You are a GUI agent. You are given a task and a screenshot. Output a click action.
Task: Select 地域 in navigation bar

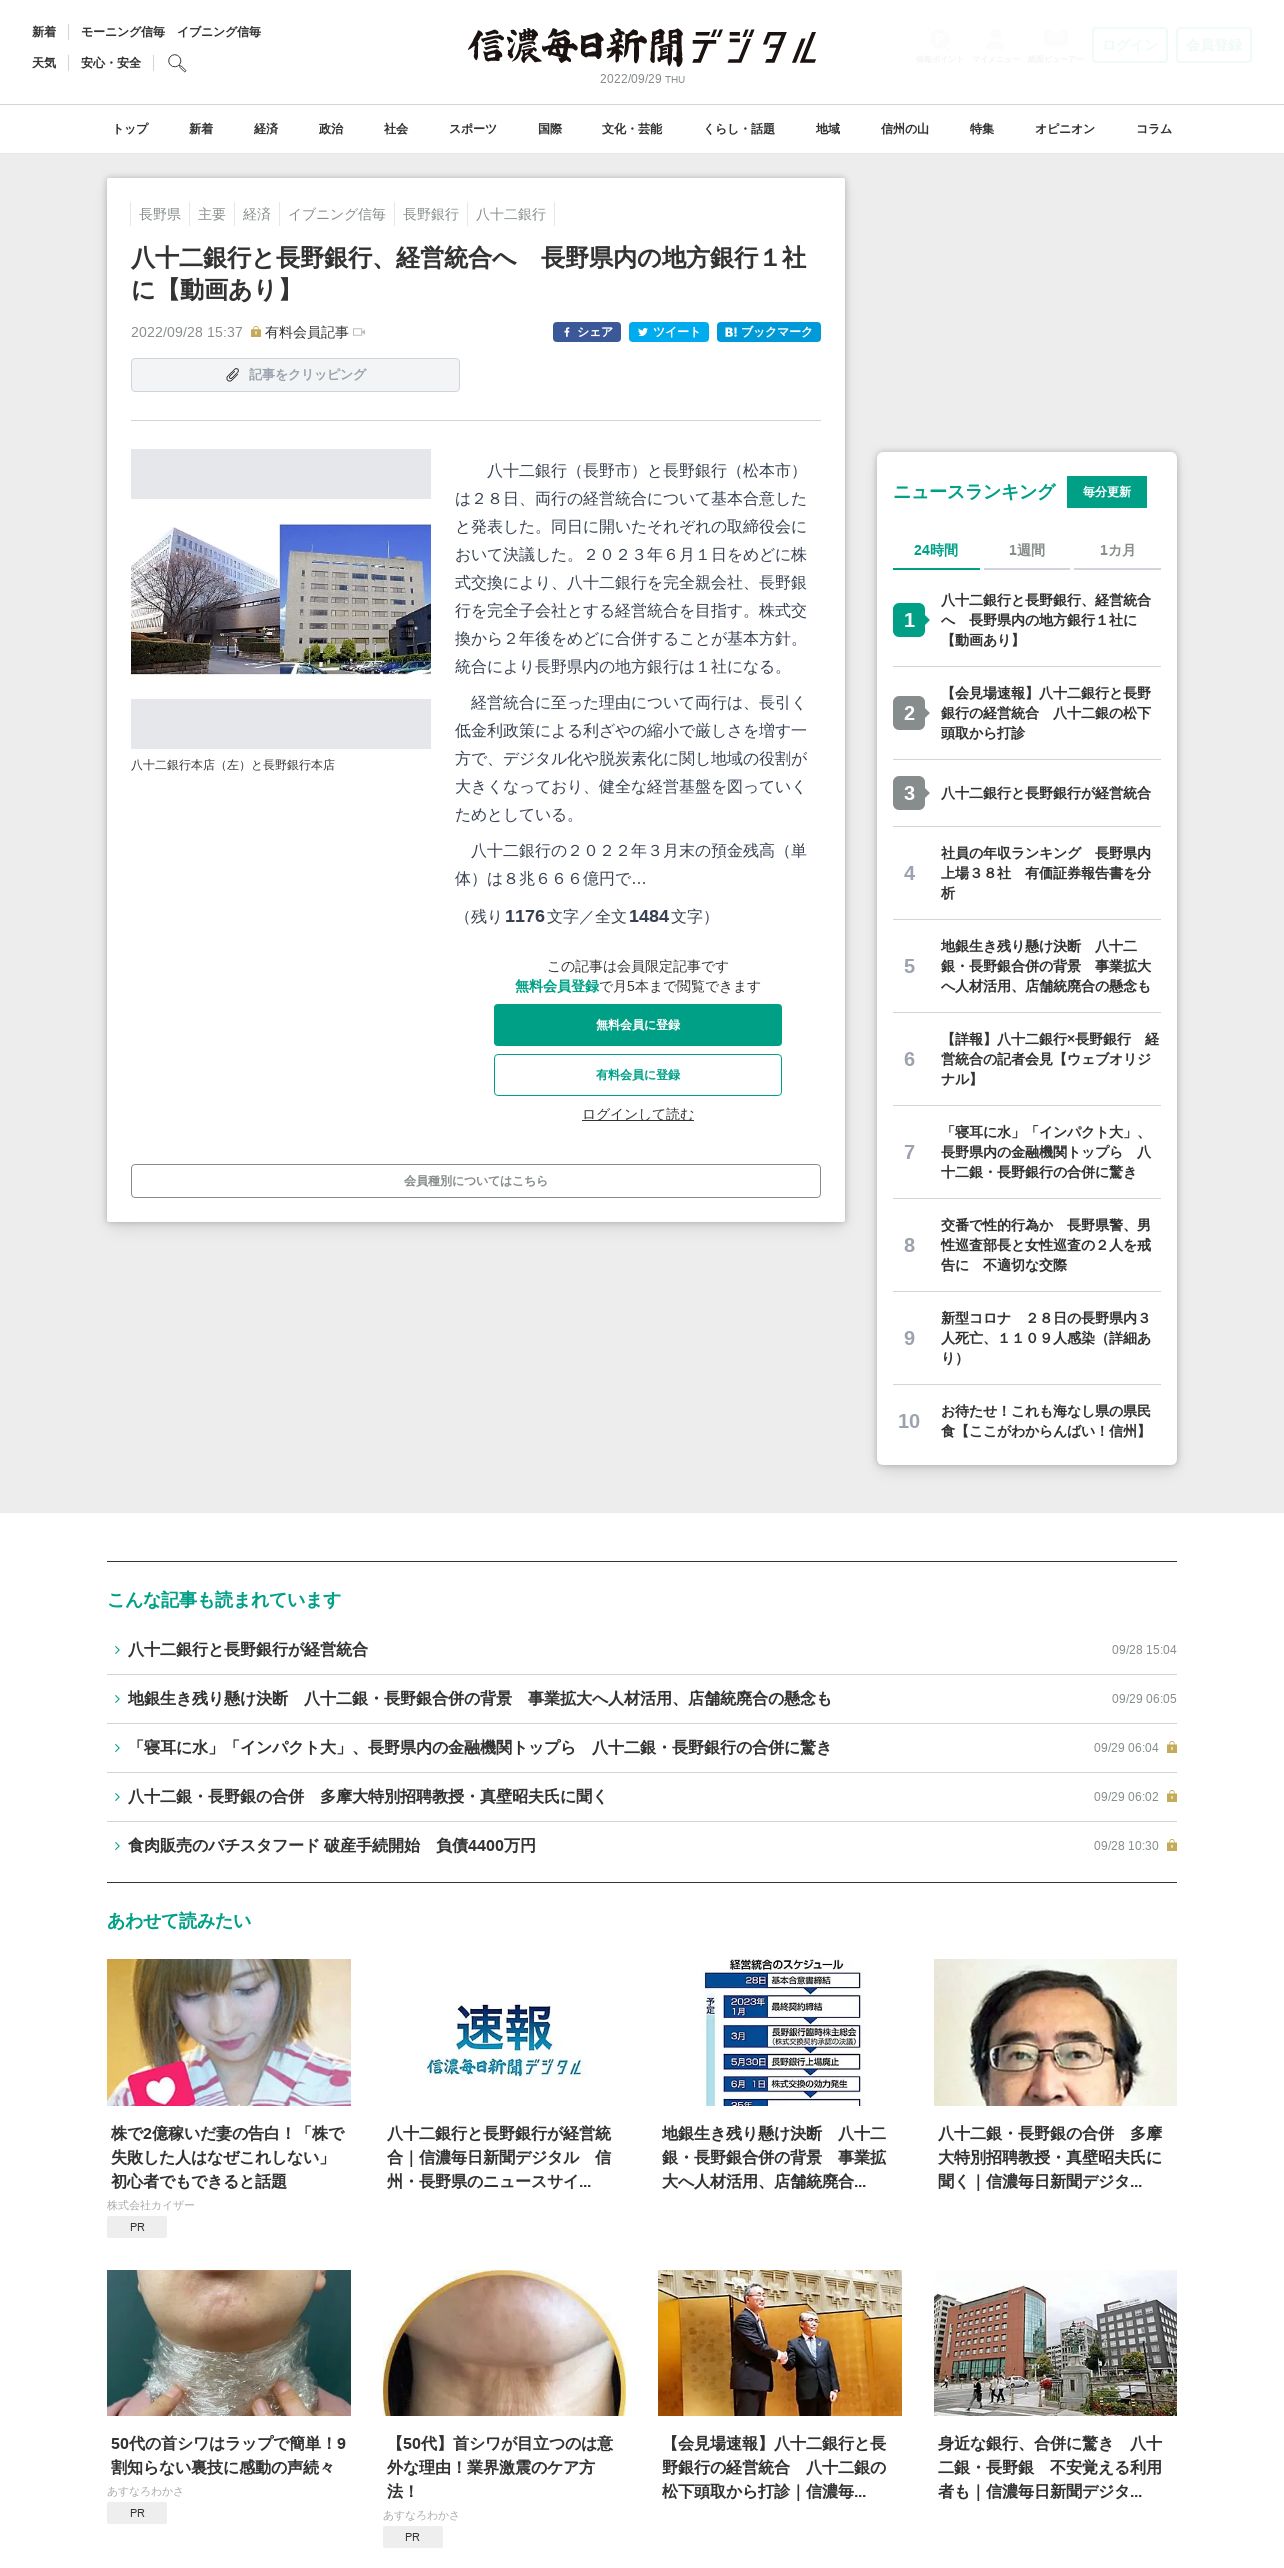click(828, 129)
